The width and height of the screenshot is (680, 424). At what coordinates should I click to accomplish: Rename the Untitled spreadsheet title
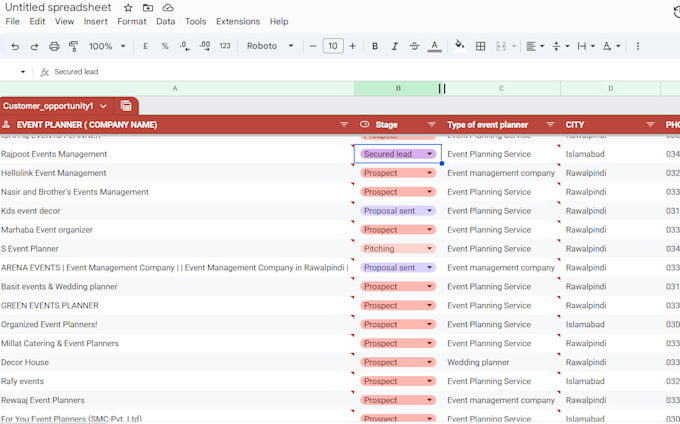58,7
